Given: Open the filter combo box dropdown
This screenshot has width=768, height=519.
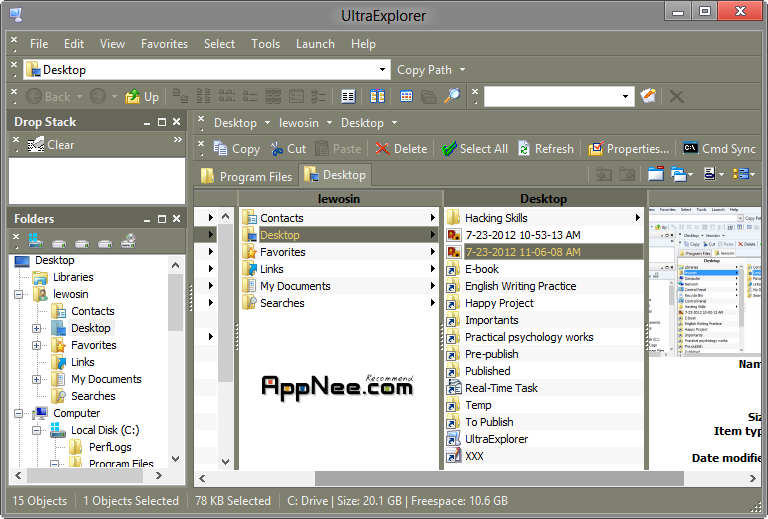Looking at the screenshot, I should 625,96.
